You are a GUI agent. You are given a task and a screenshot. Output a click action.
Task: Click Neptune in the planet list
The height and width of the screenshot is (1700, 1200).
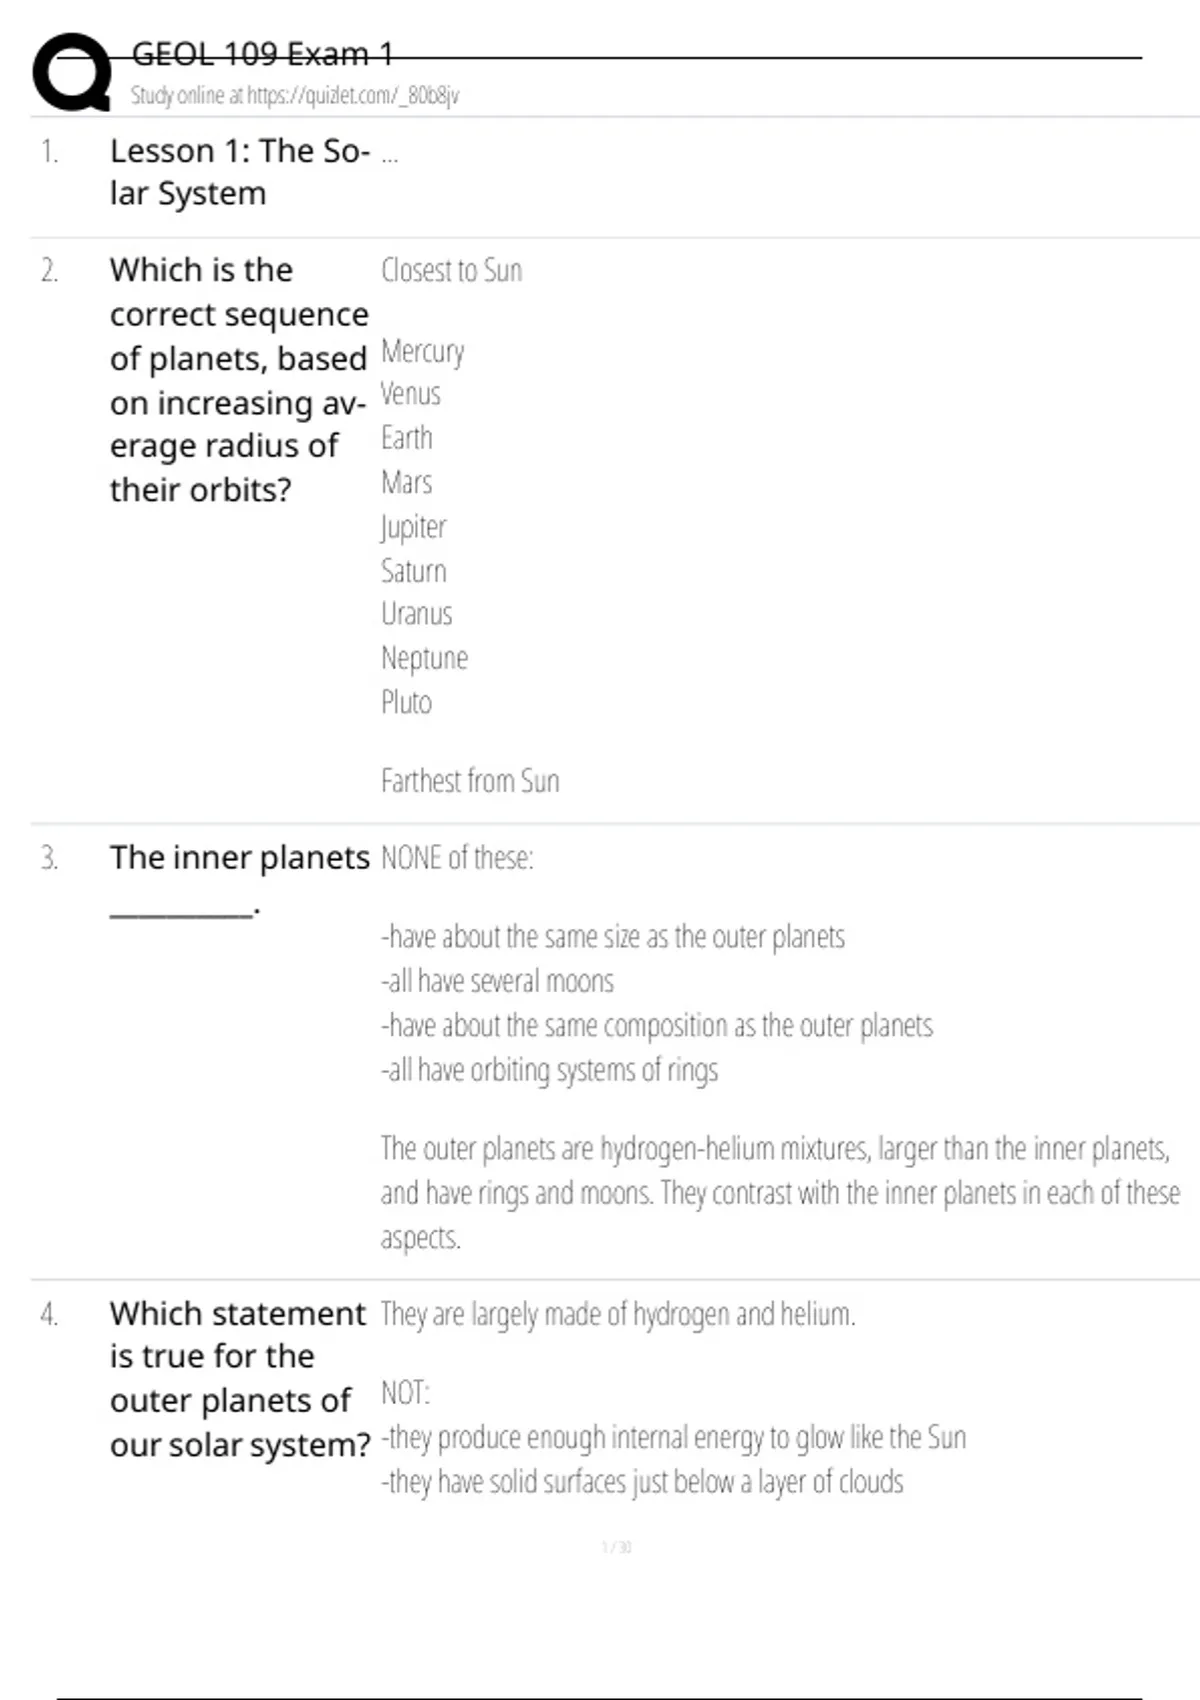tap(424, 658)
